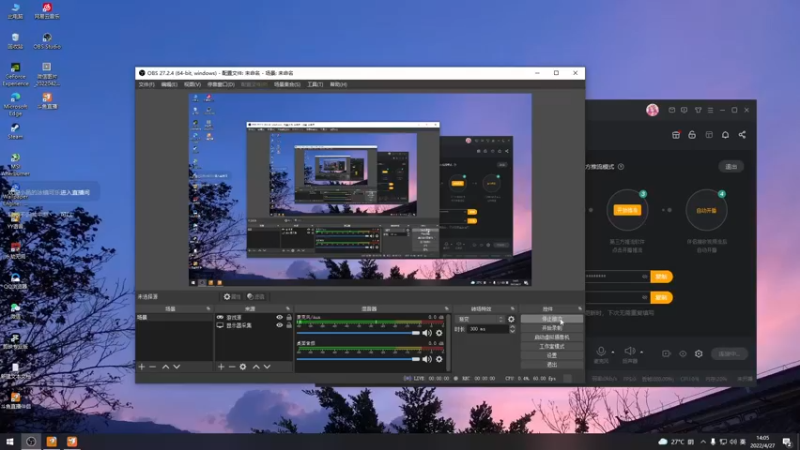800x450 pixels.
Task: Open the 编辑(E) menu in OBS
Action: tap(169, 84)
